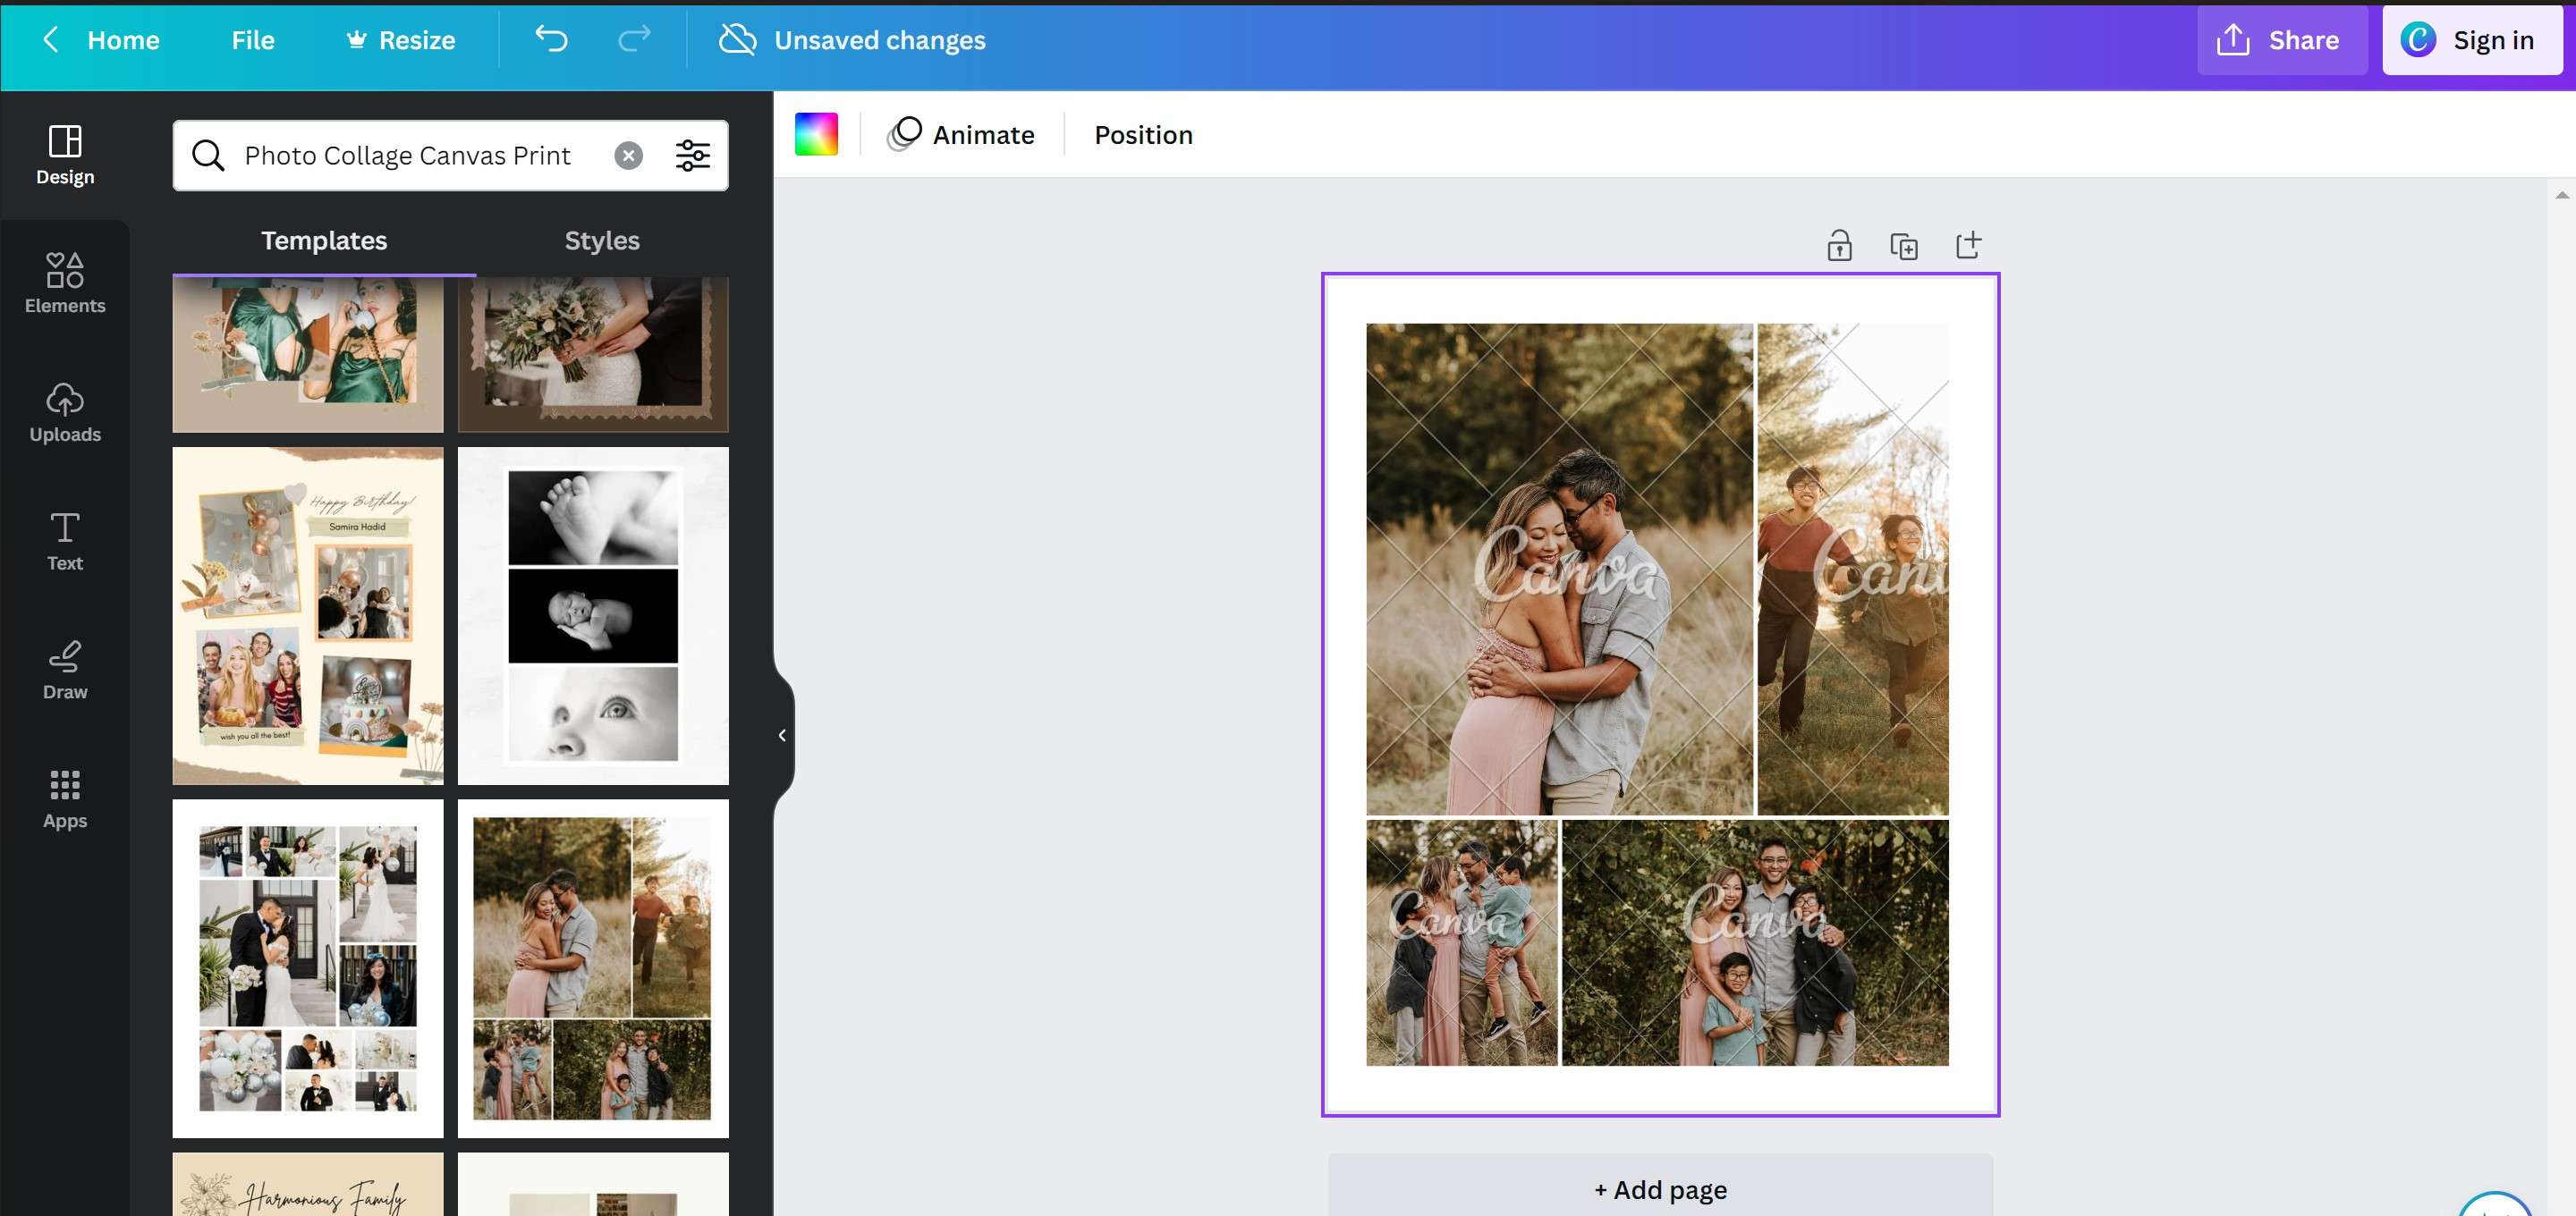
Task: Click the add page icon above canvas
Action: (1968, 246)
